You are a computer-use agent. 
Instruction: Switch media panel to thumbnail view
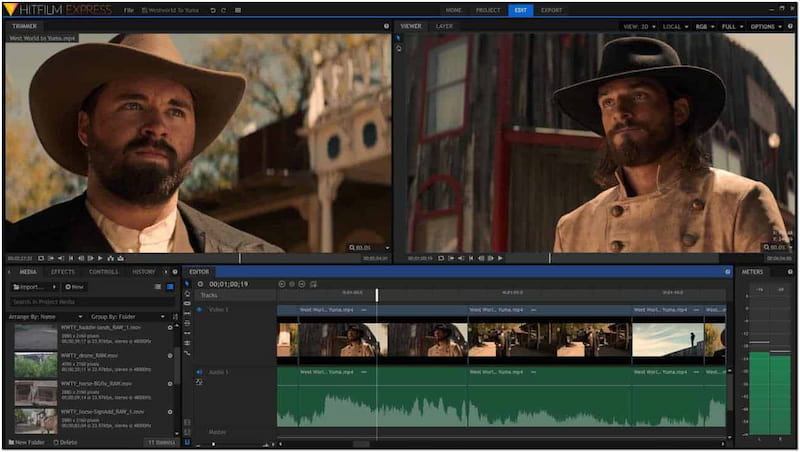point(170,287)
